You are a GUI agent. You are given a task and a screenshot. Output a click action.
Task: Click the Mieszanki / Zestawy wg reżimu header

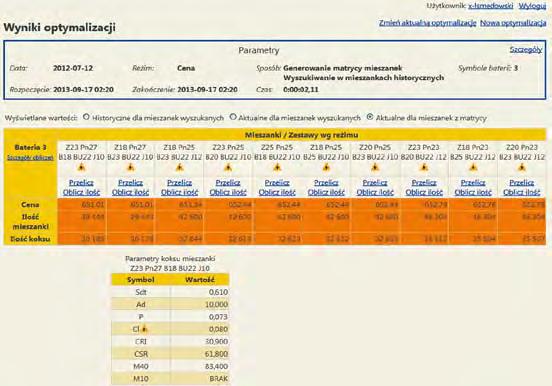point(301,135)
